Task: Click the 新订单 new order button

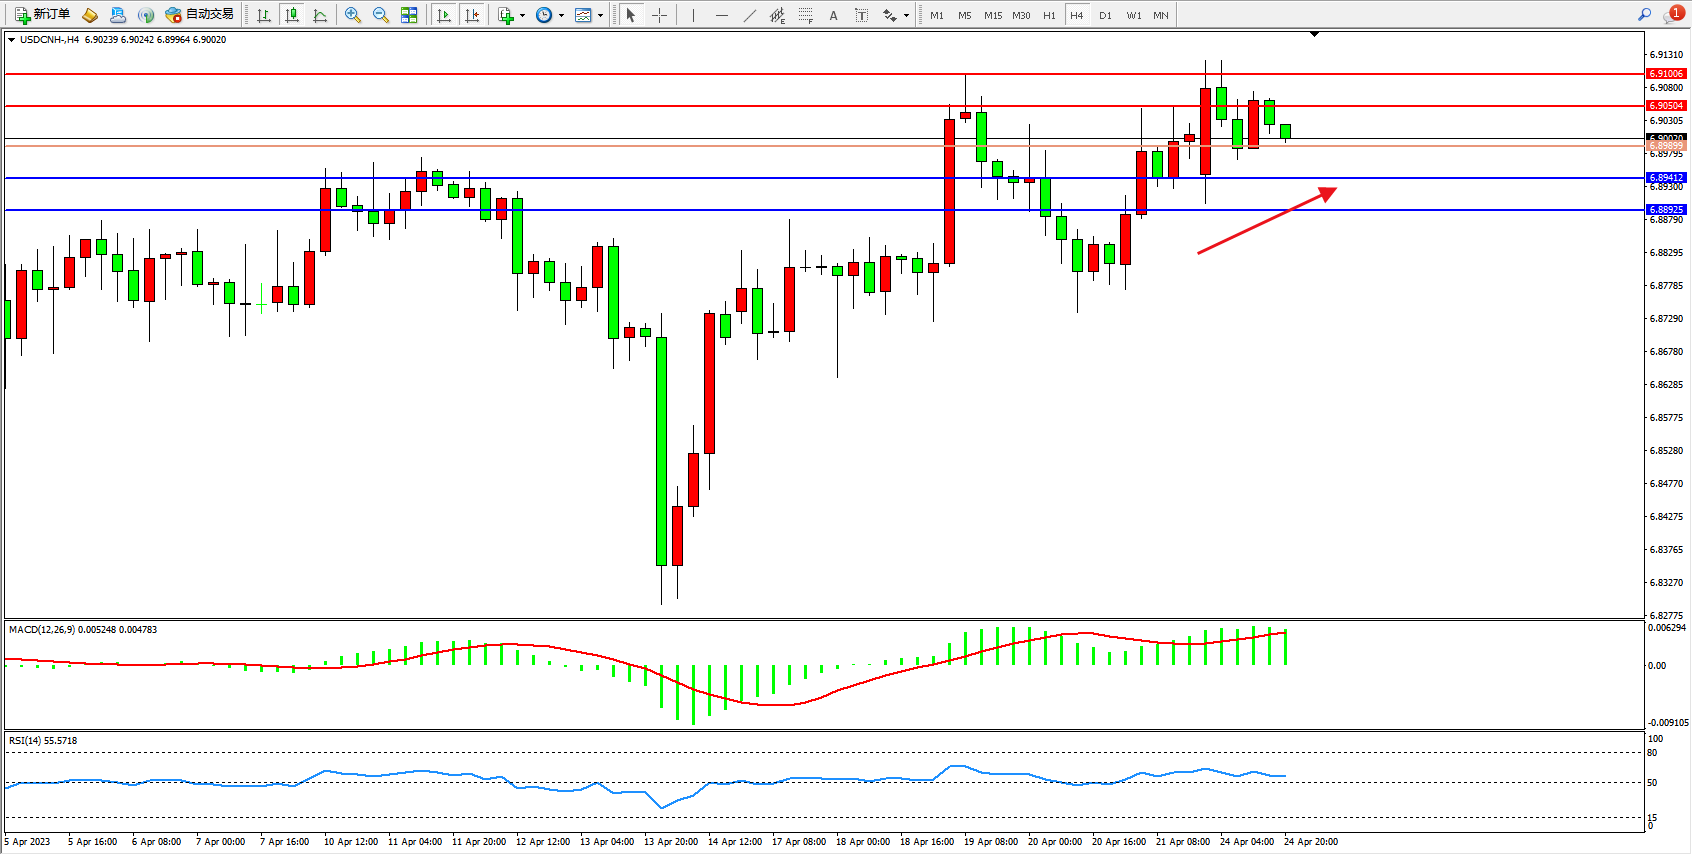Action: (42, 15)
